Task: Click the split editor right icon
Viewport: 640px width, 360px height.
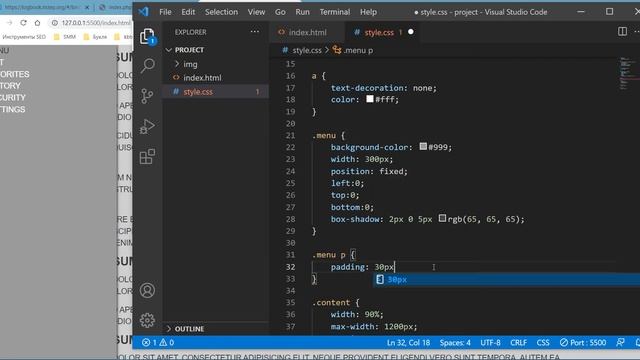Action: 622,31
